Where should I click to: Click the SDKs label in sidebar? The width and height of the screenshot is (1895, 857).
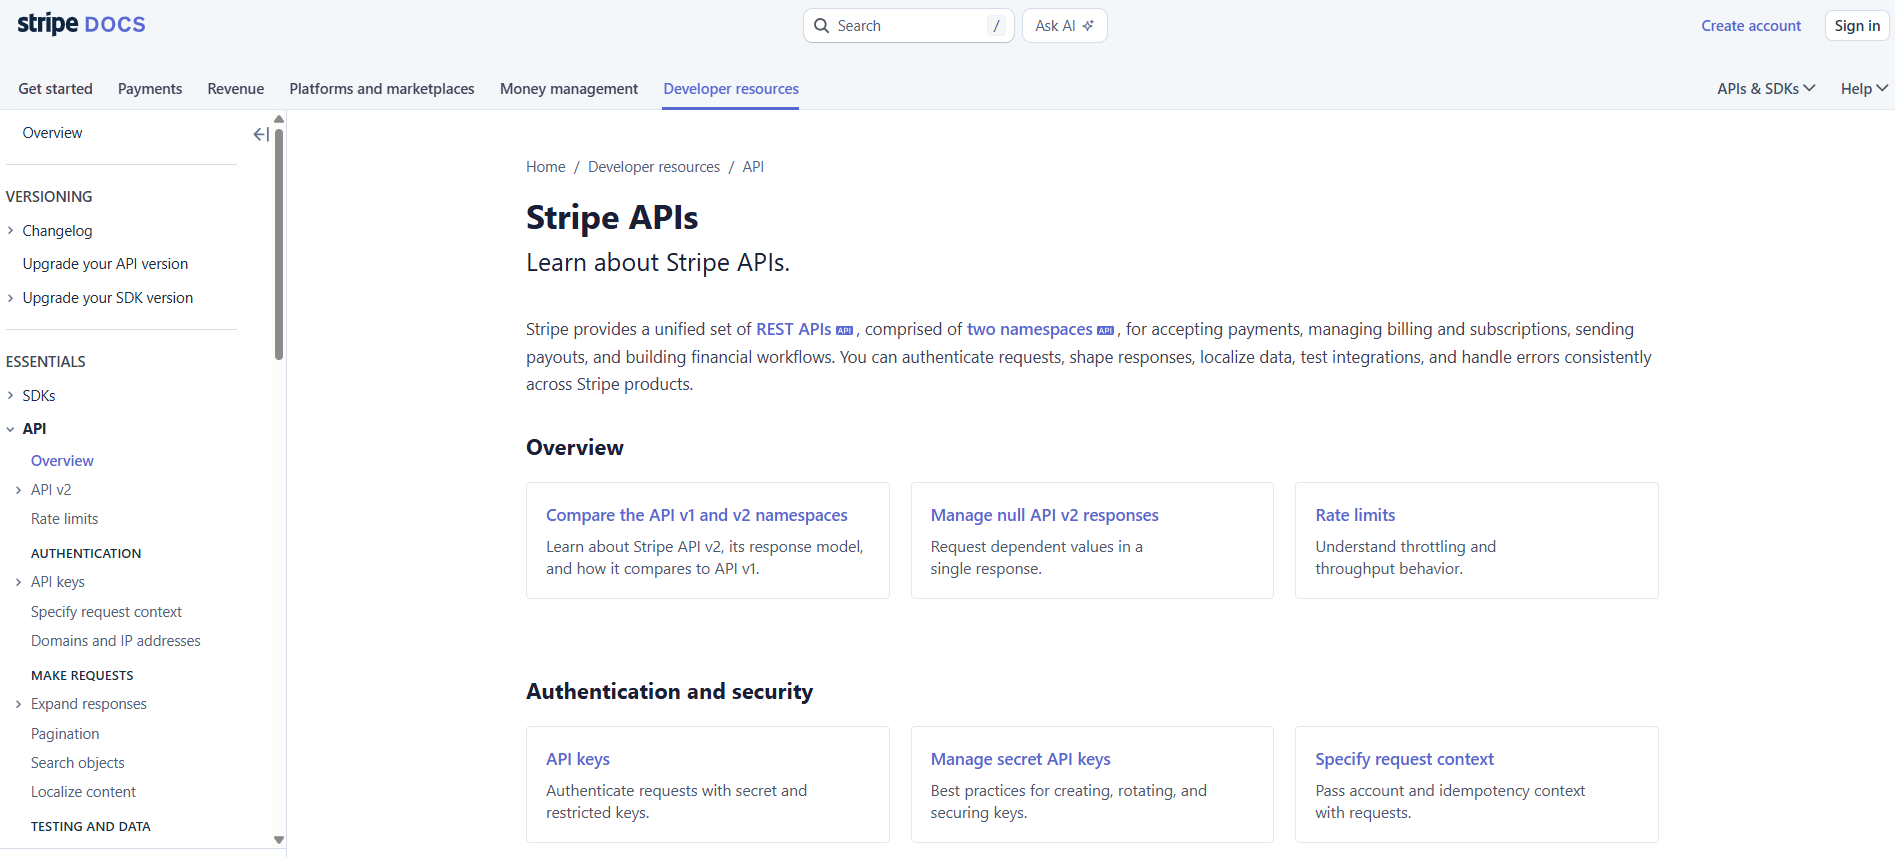(x=39, y=396)
